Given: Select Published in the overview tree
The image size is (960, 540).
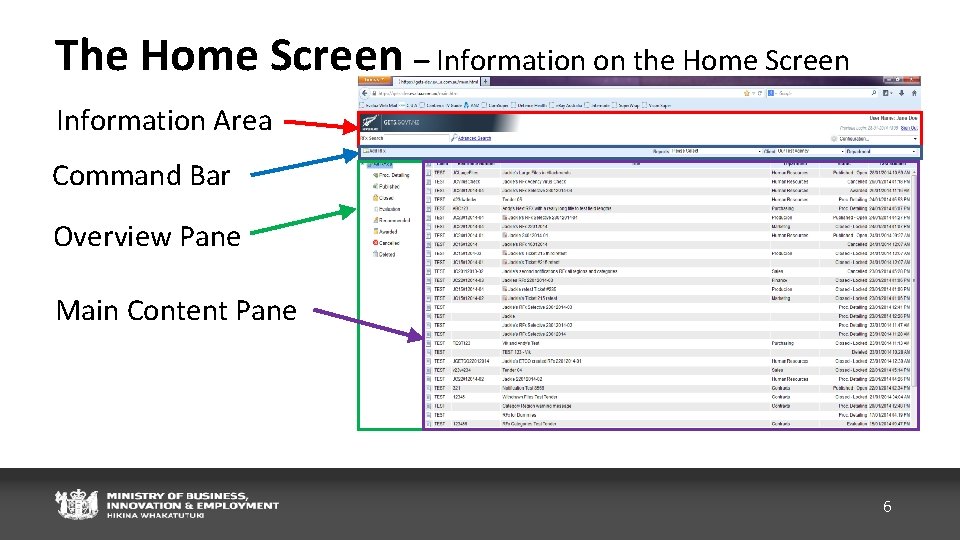Looking at the screenshot, I should [x=386, y=186].
